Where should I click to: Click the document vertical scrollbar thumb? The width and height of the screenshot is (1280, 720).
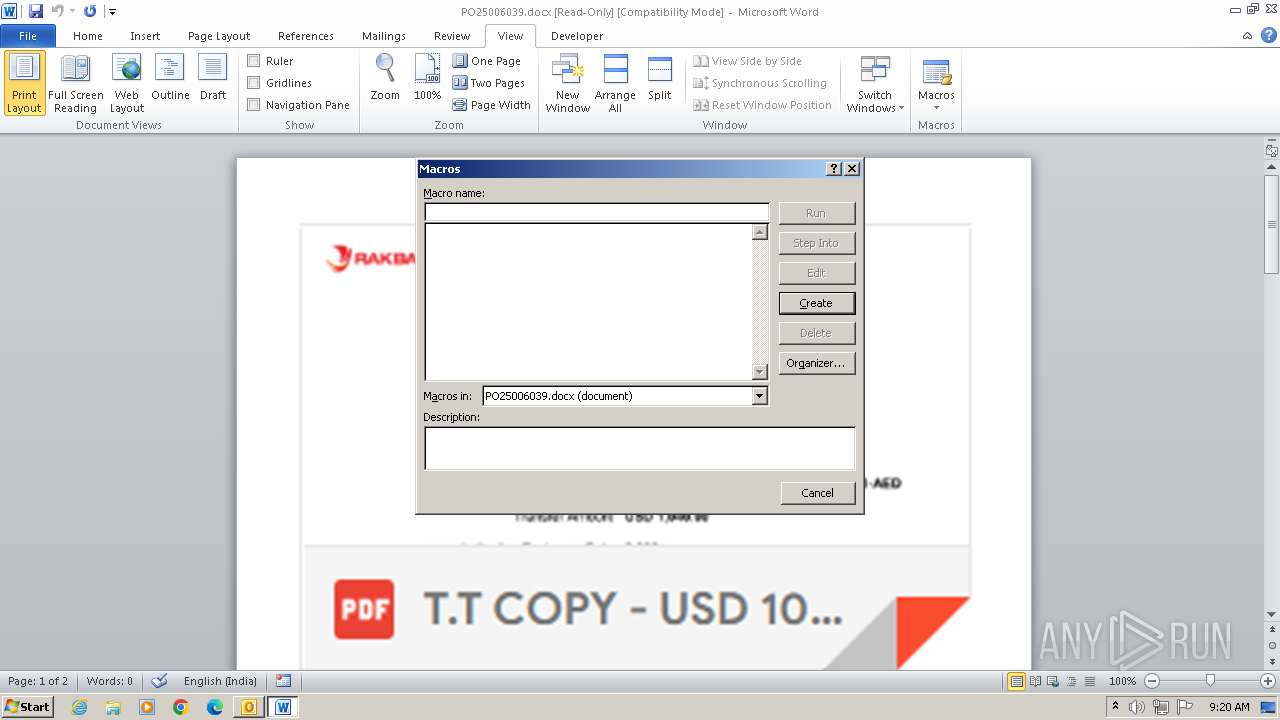1272,223
